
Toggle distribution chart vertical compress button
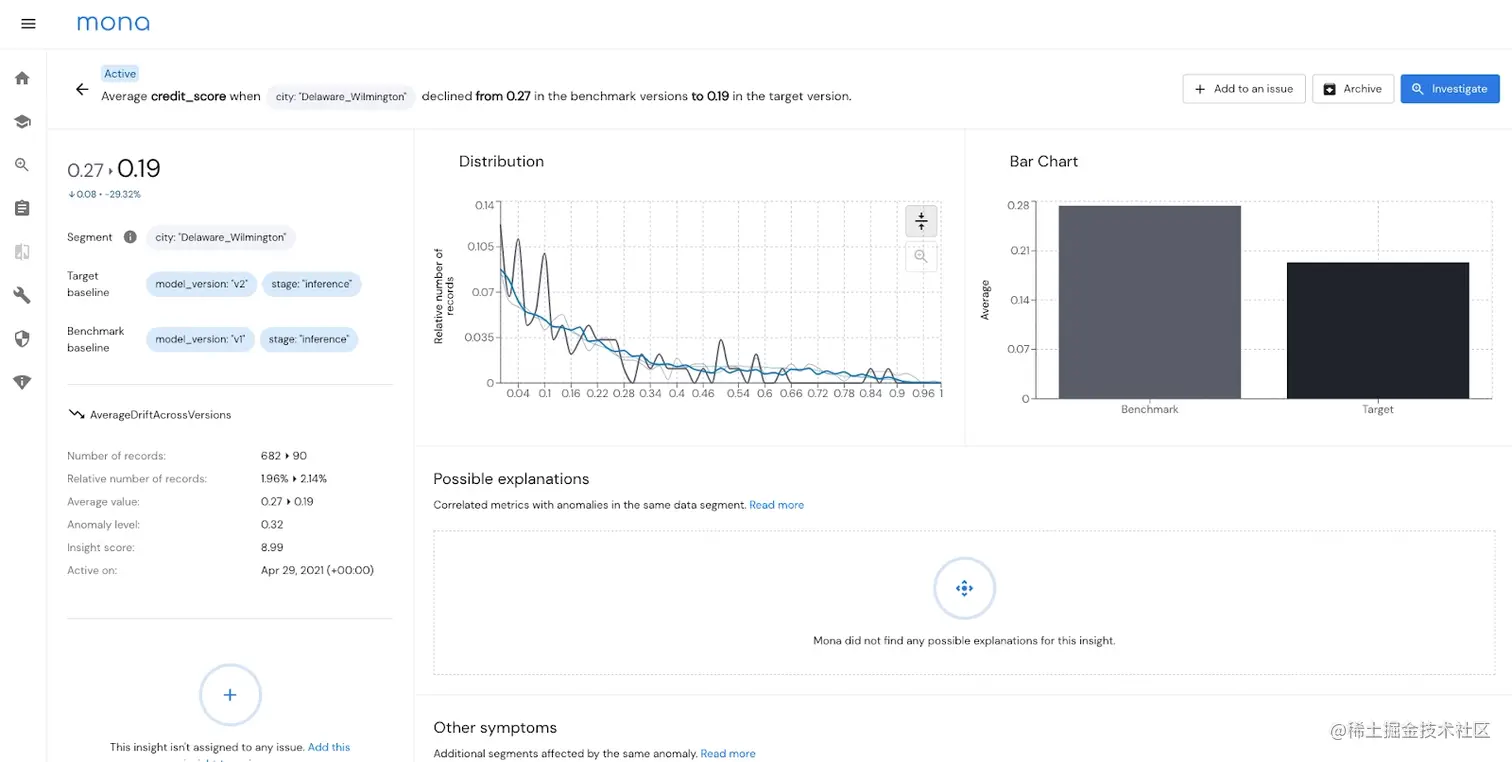point(921,220)
